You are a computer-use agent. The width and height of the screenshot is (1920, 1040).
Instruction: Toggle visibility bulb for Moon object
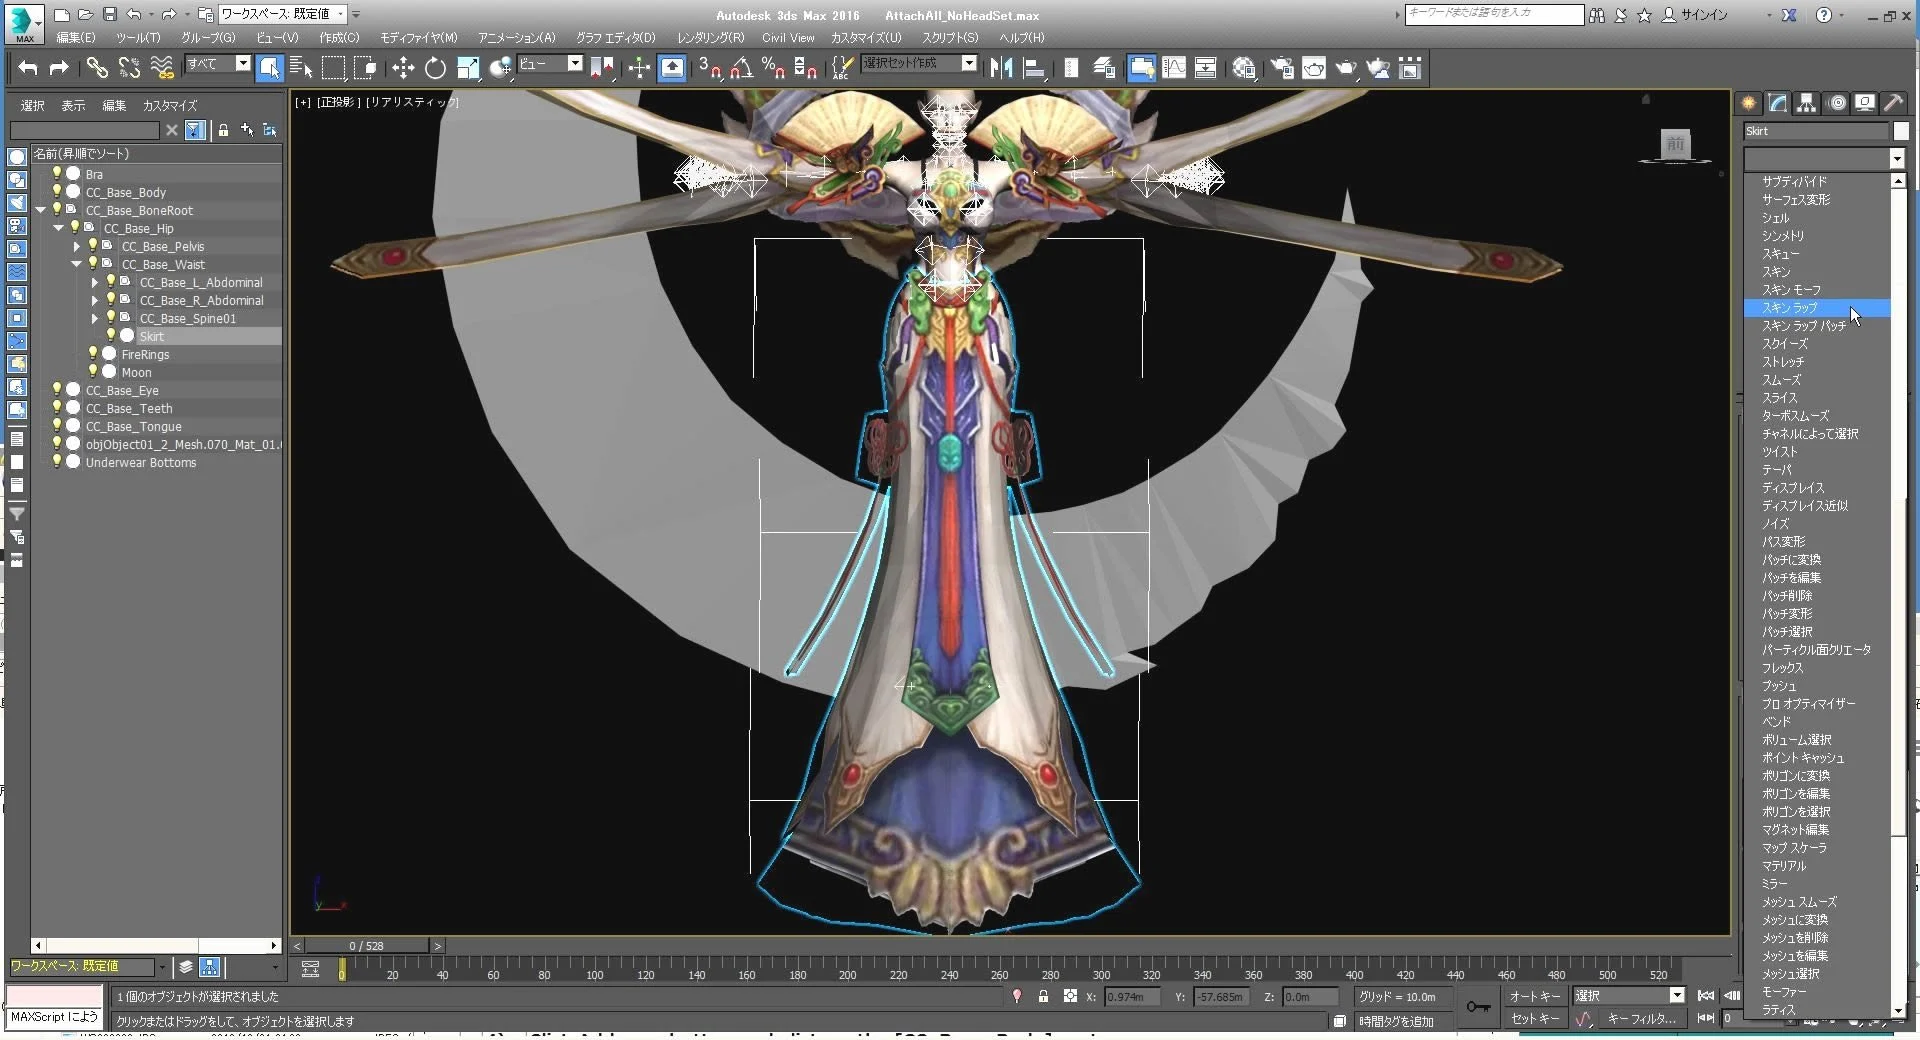click(93, 372)
